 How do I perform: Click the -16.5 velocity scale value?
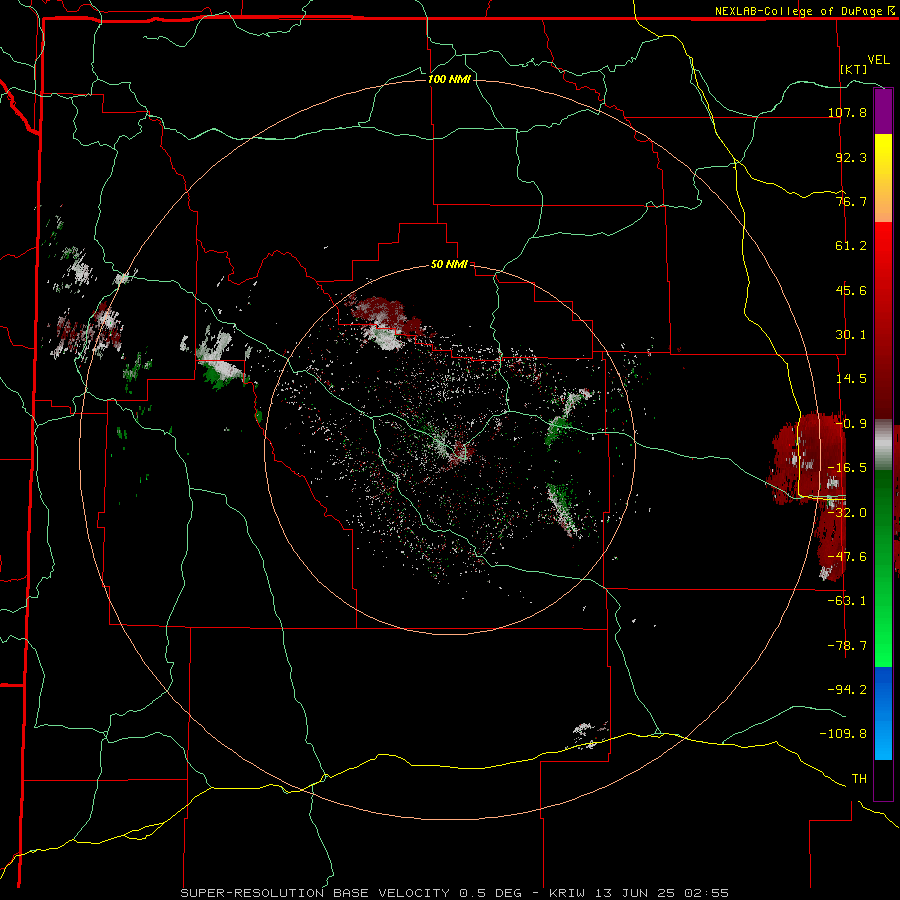(847, 468)
